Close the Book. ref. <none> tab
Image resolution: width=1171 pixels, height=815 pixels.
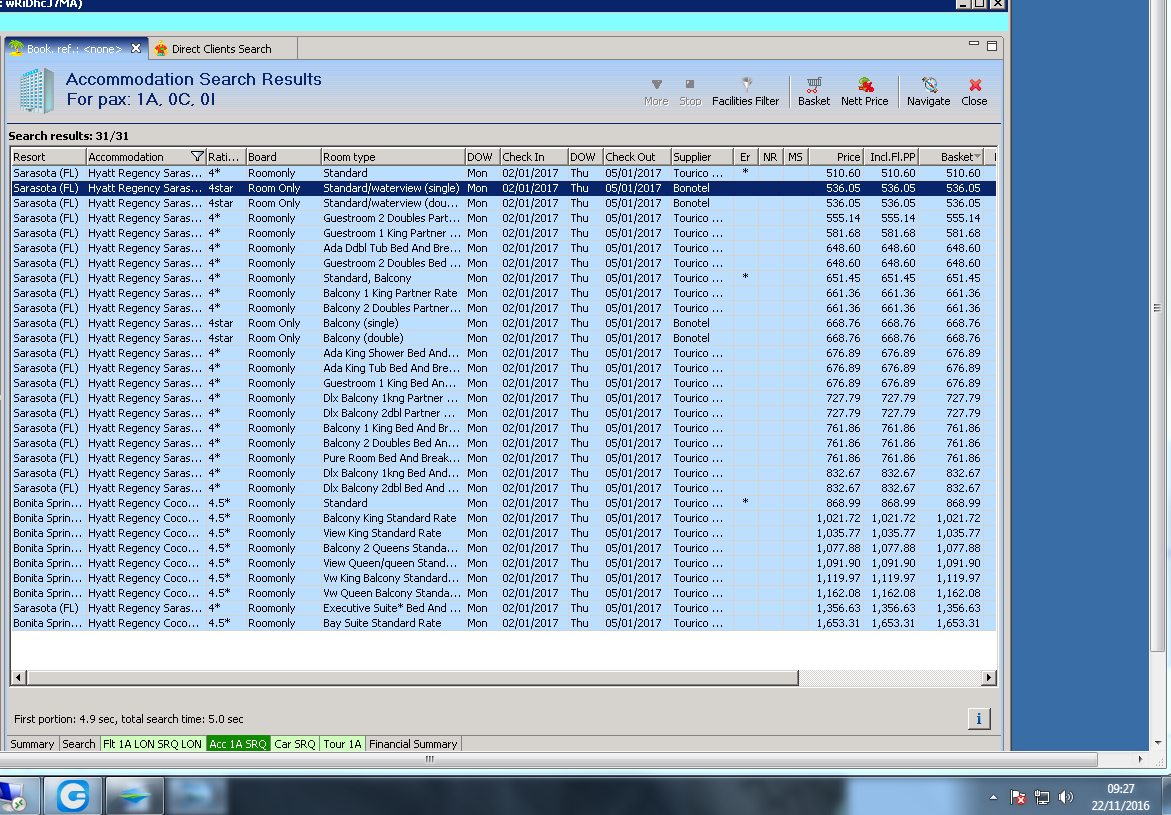tap(136, 49)
